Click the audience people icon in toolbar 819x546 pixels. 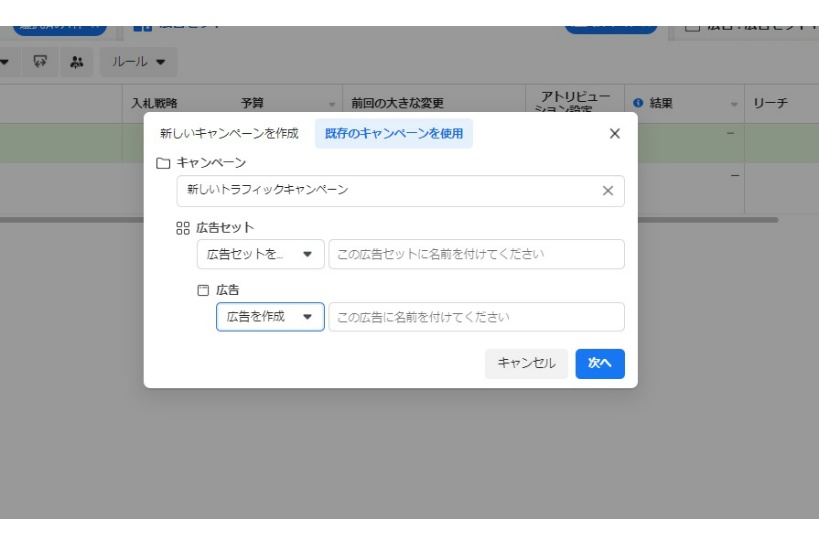tap(77, 62)
